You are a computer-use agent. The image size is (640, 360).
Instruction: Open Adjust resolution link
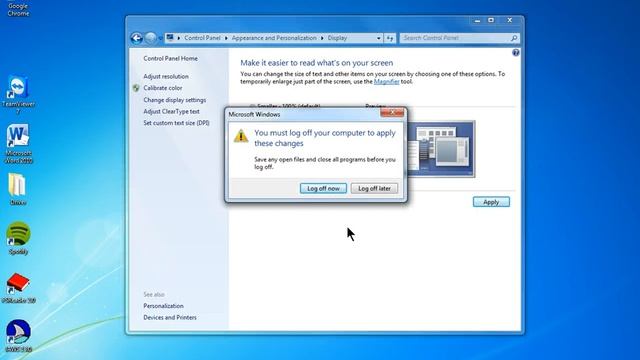coord(166,76)
